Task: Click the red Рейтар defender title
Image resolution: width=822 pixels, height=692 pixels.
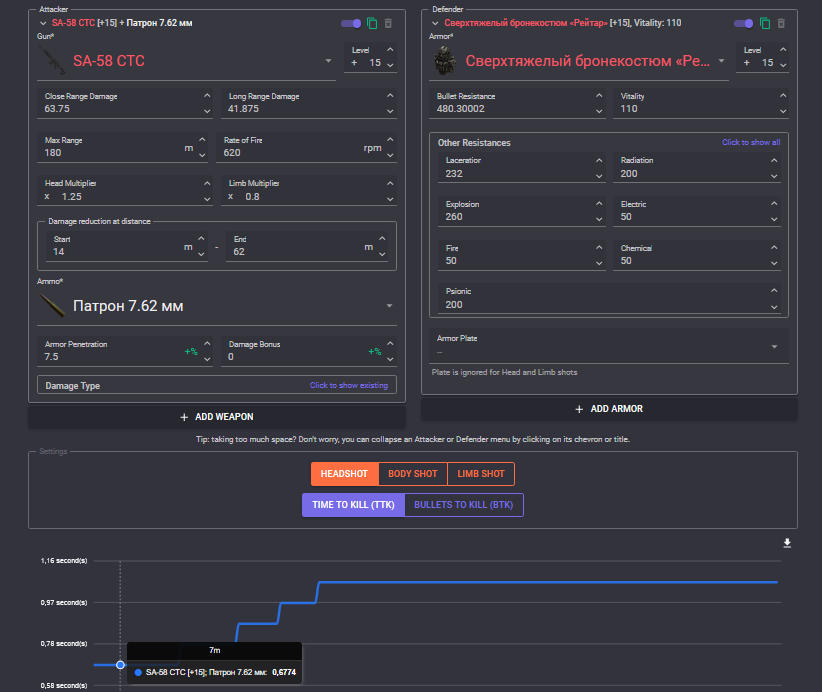Action: point(526,23)
